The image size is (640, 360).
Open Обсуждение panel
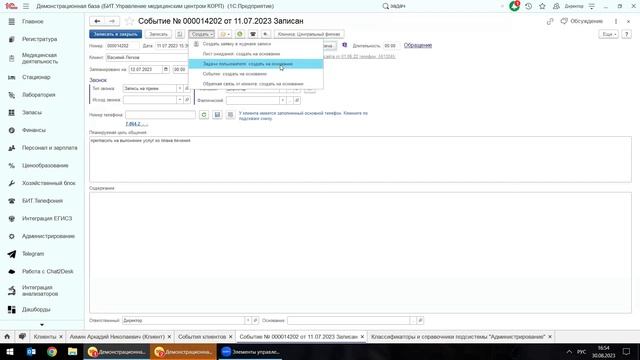click(x=582, y=21)
